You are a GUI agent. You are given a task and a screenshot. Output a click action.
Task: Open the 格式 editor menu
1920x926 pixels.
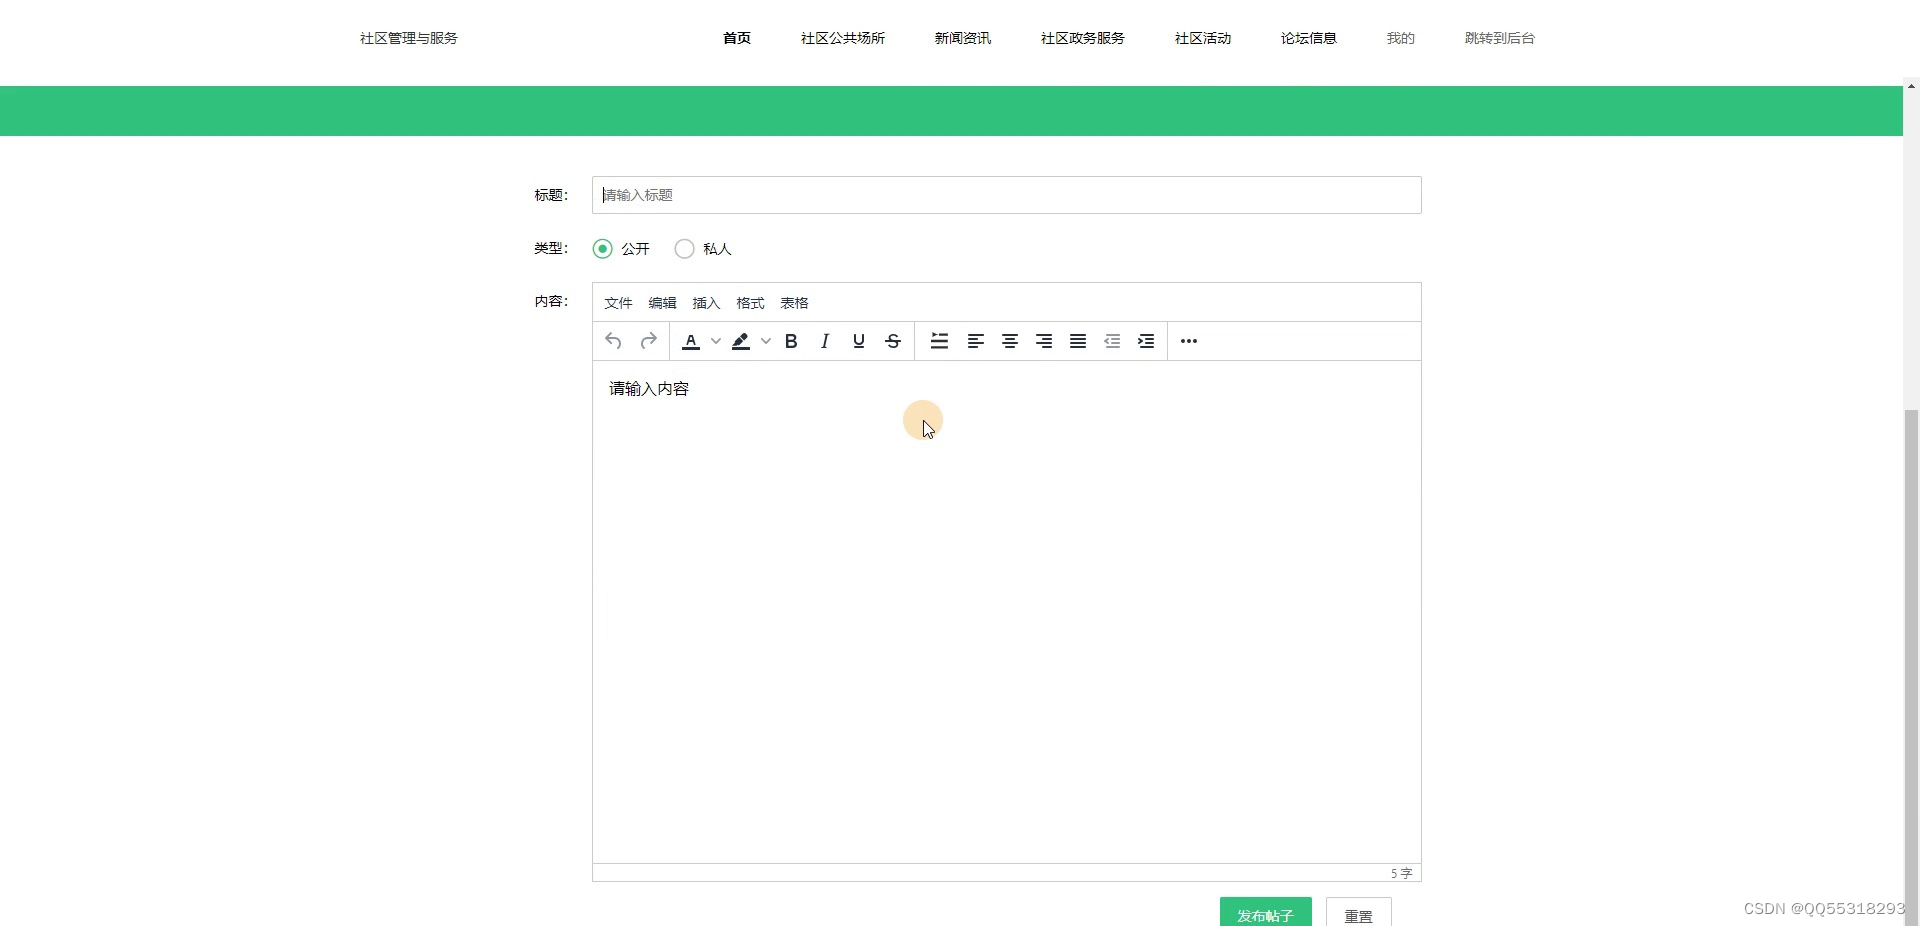(x=750, y=303)
